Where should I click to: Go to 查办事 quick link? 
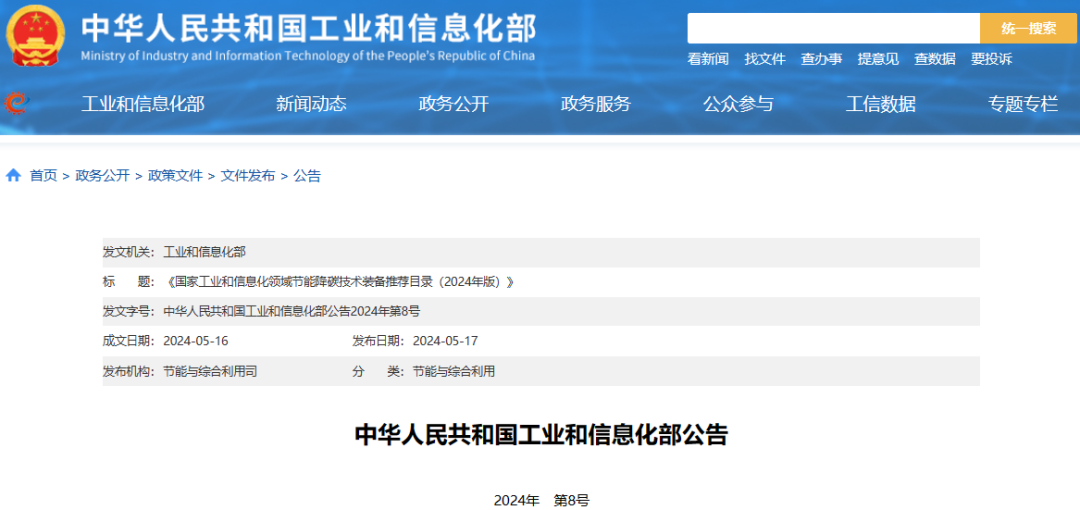[x=821, y=59]
